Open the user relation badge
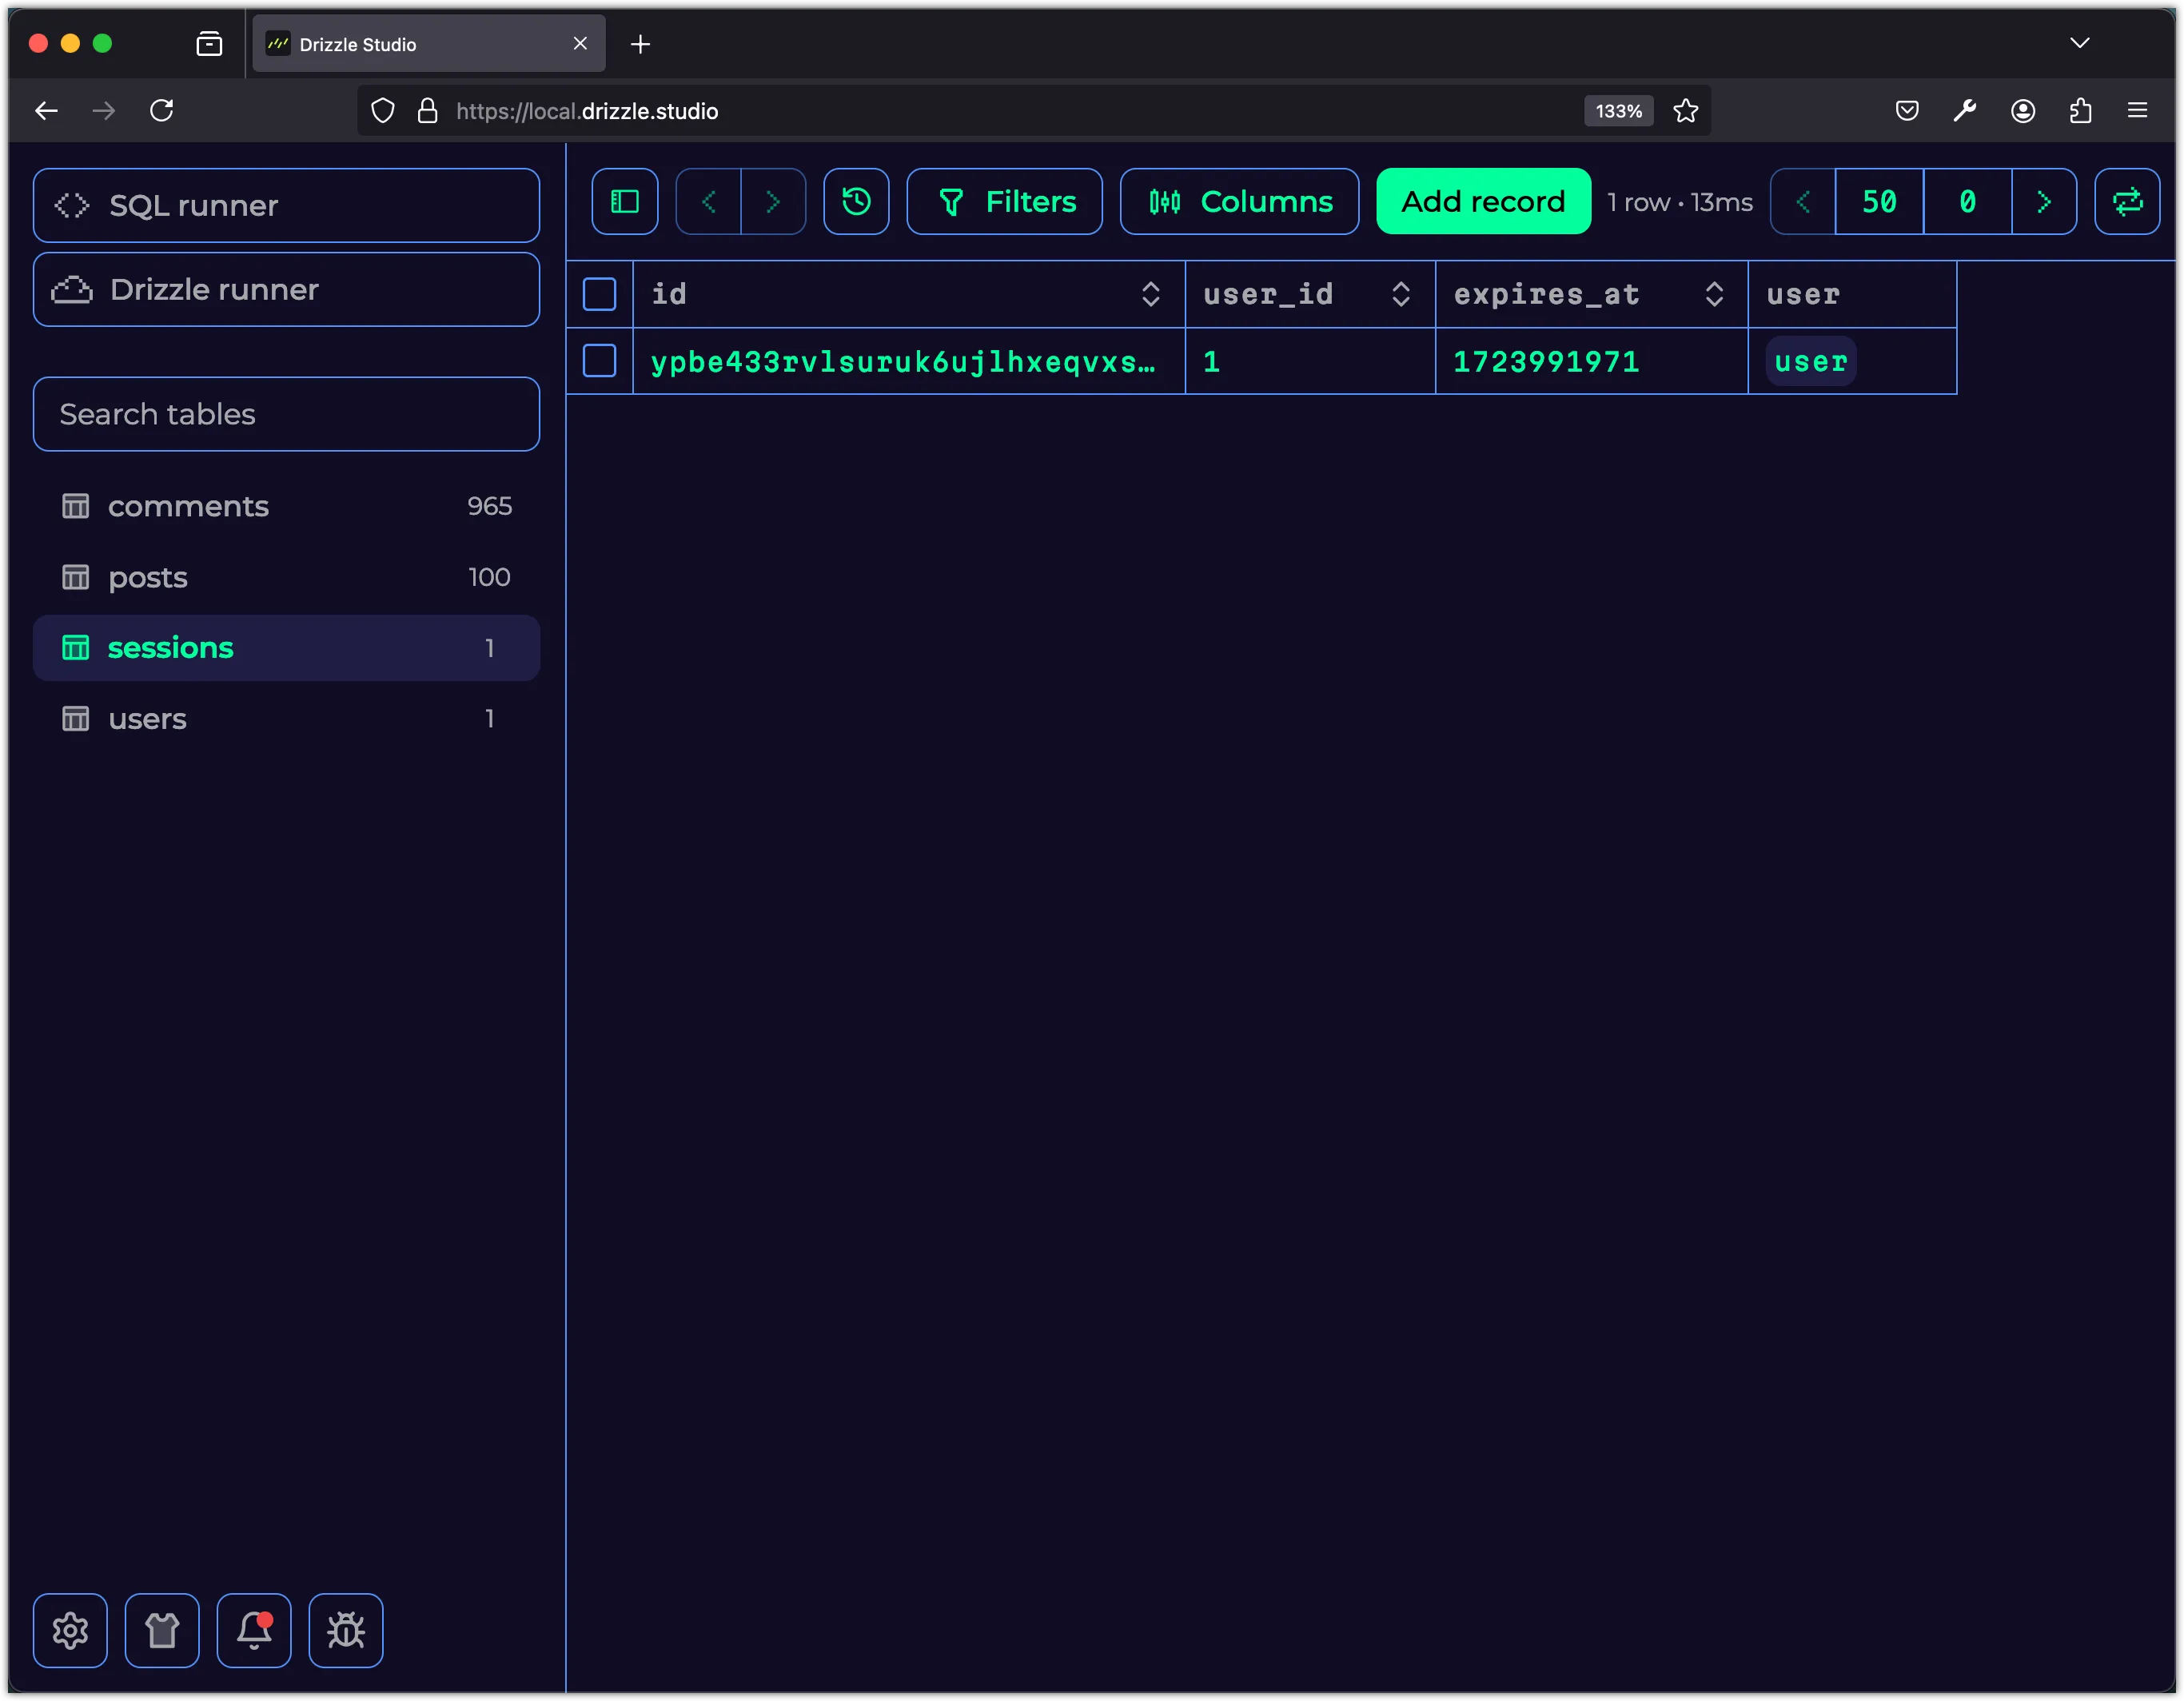 point(1810,361)
